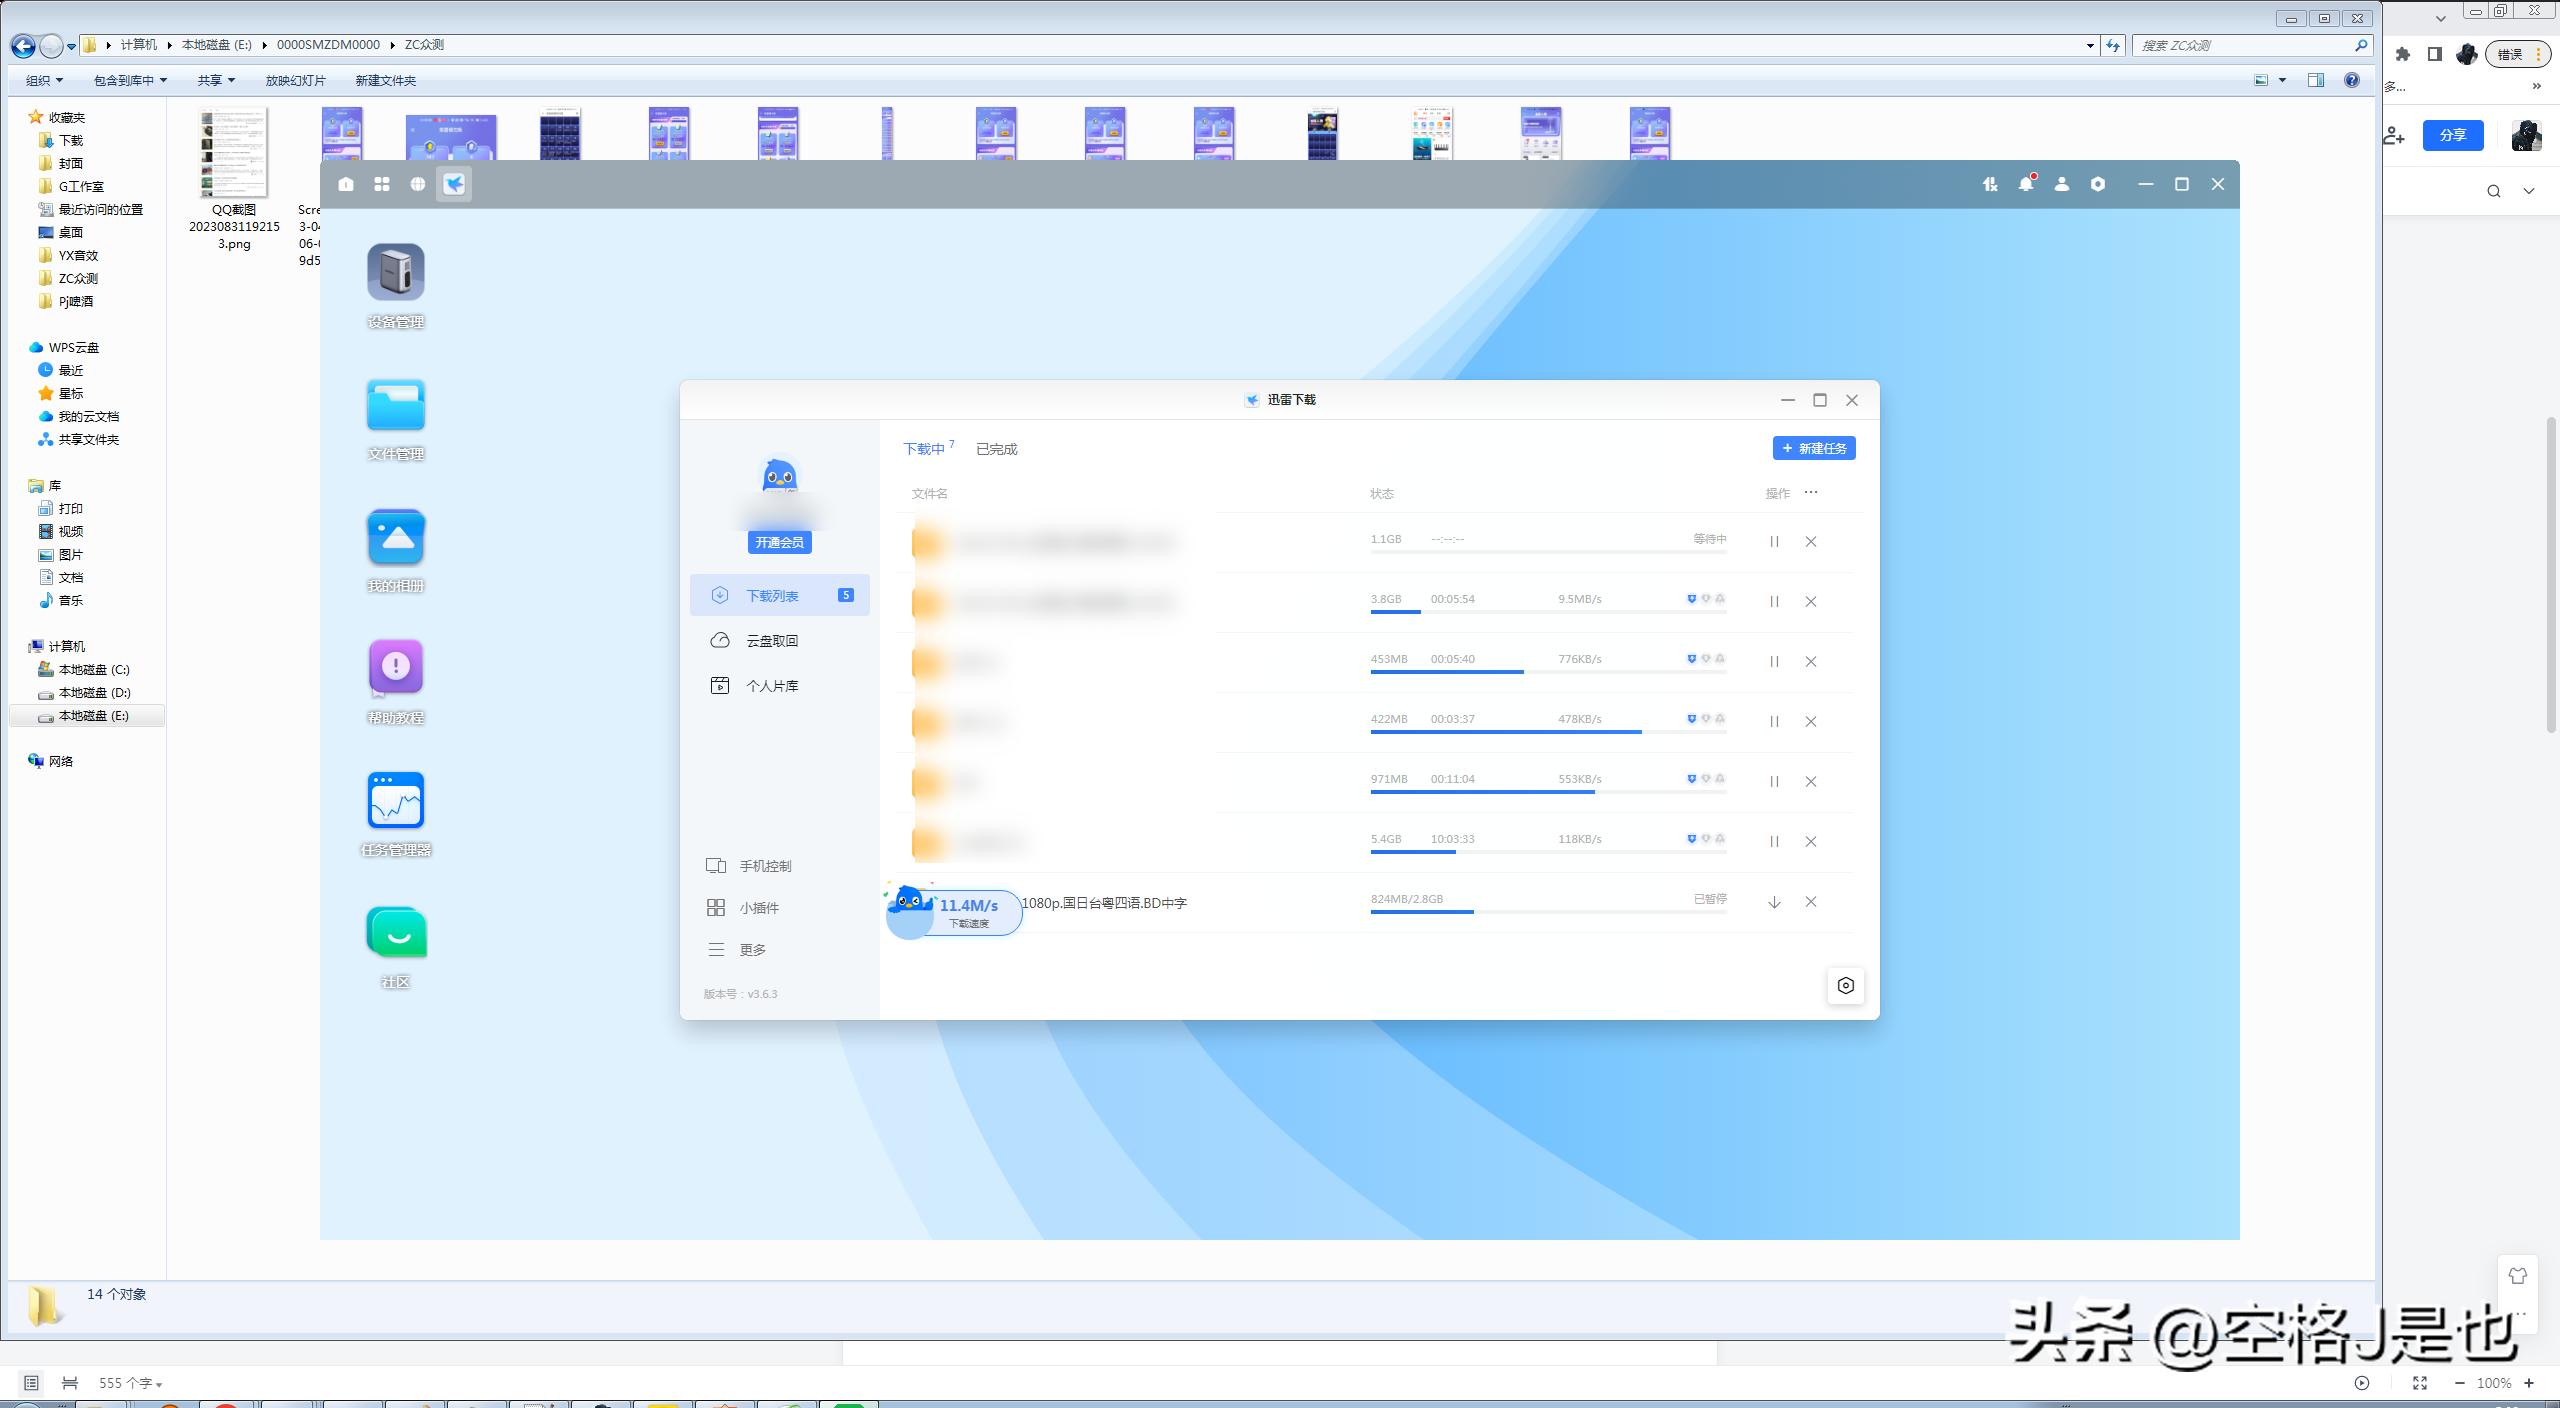Switch to the 已完成 tab

[996, 449]
